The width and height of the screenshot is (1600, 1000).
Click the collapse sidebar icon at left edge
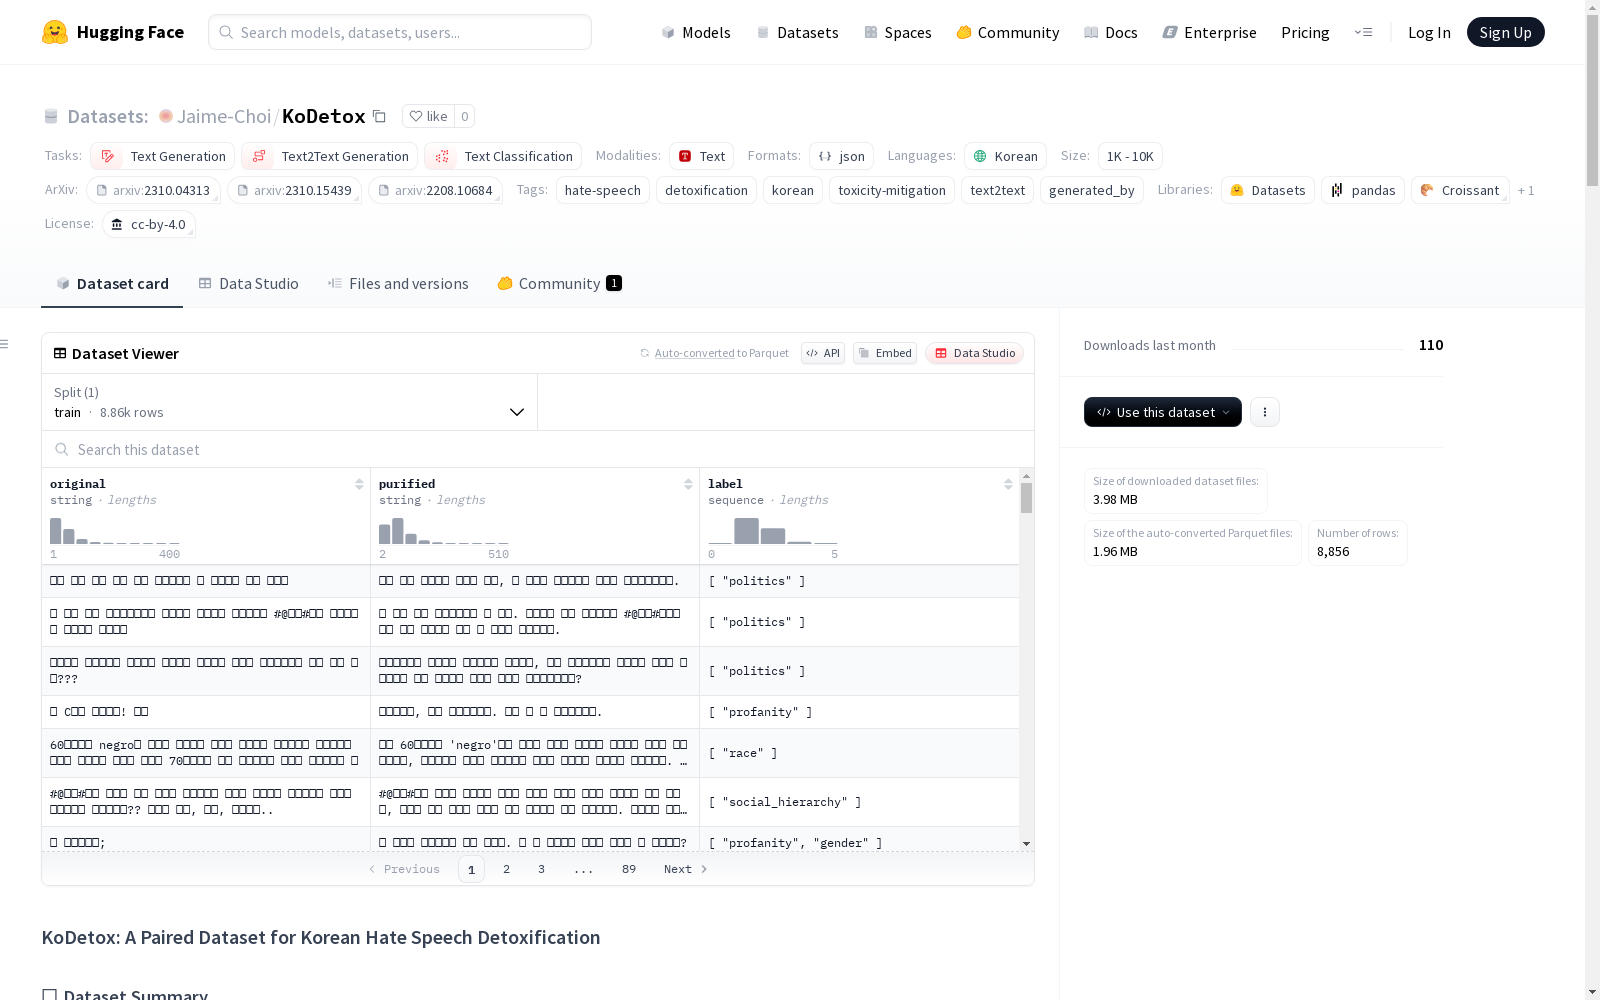5,344
